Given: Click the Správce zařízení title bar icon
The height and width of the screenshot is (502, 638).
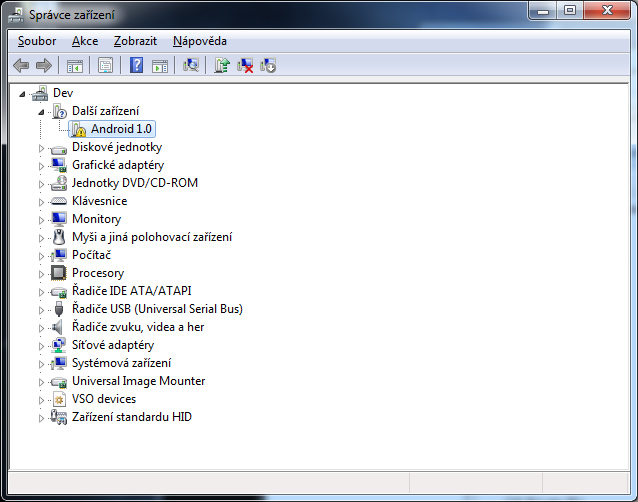Looking at the screenshot, I should (16, 15).
